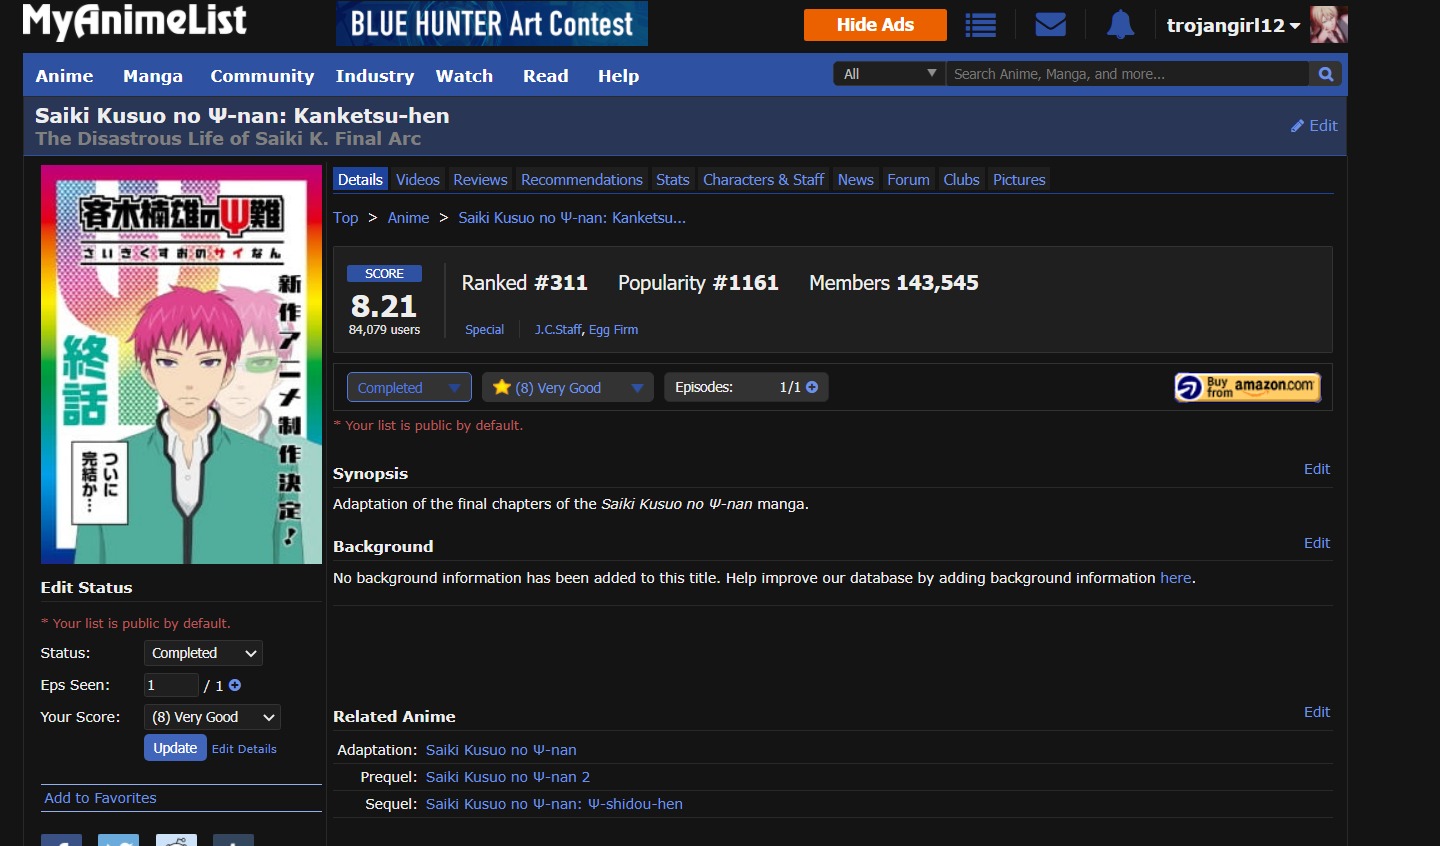Click Edit next to Background
1440x846 pixels.
click(1317, 543)
